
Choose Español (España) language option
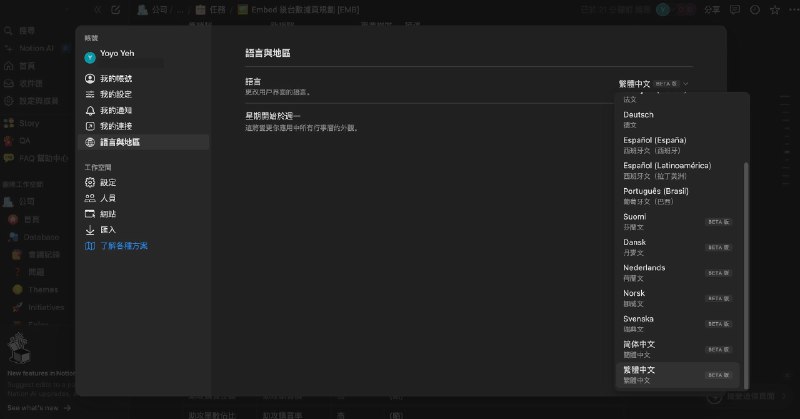click(678, 145)
